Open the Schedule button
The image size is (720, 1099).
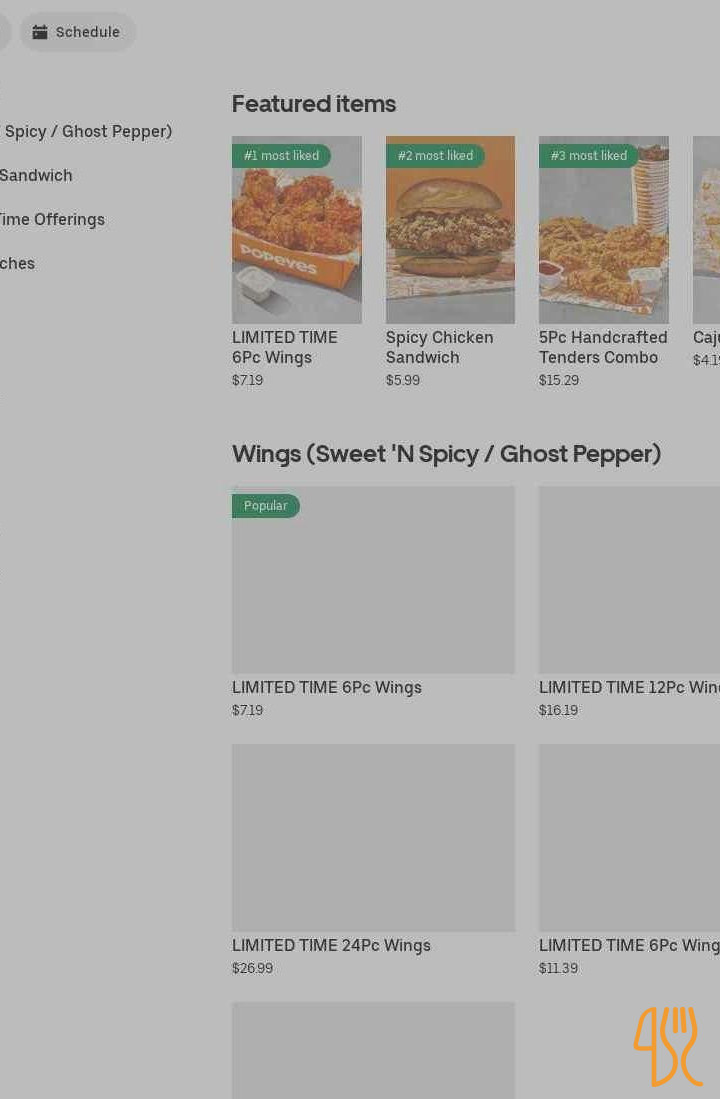click(x=78, y=32)
